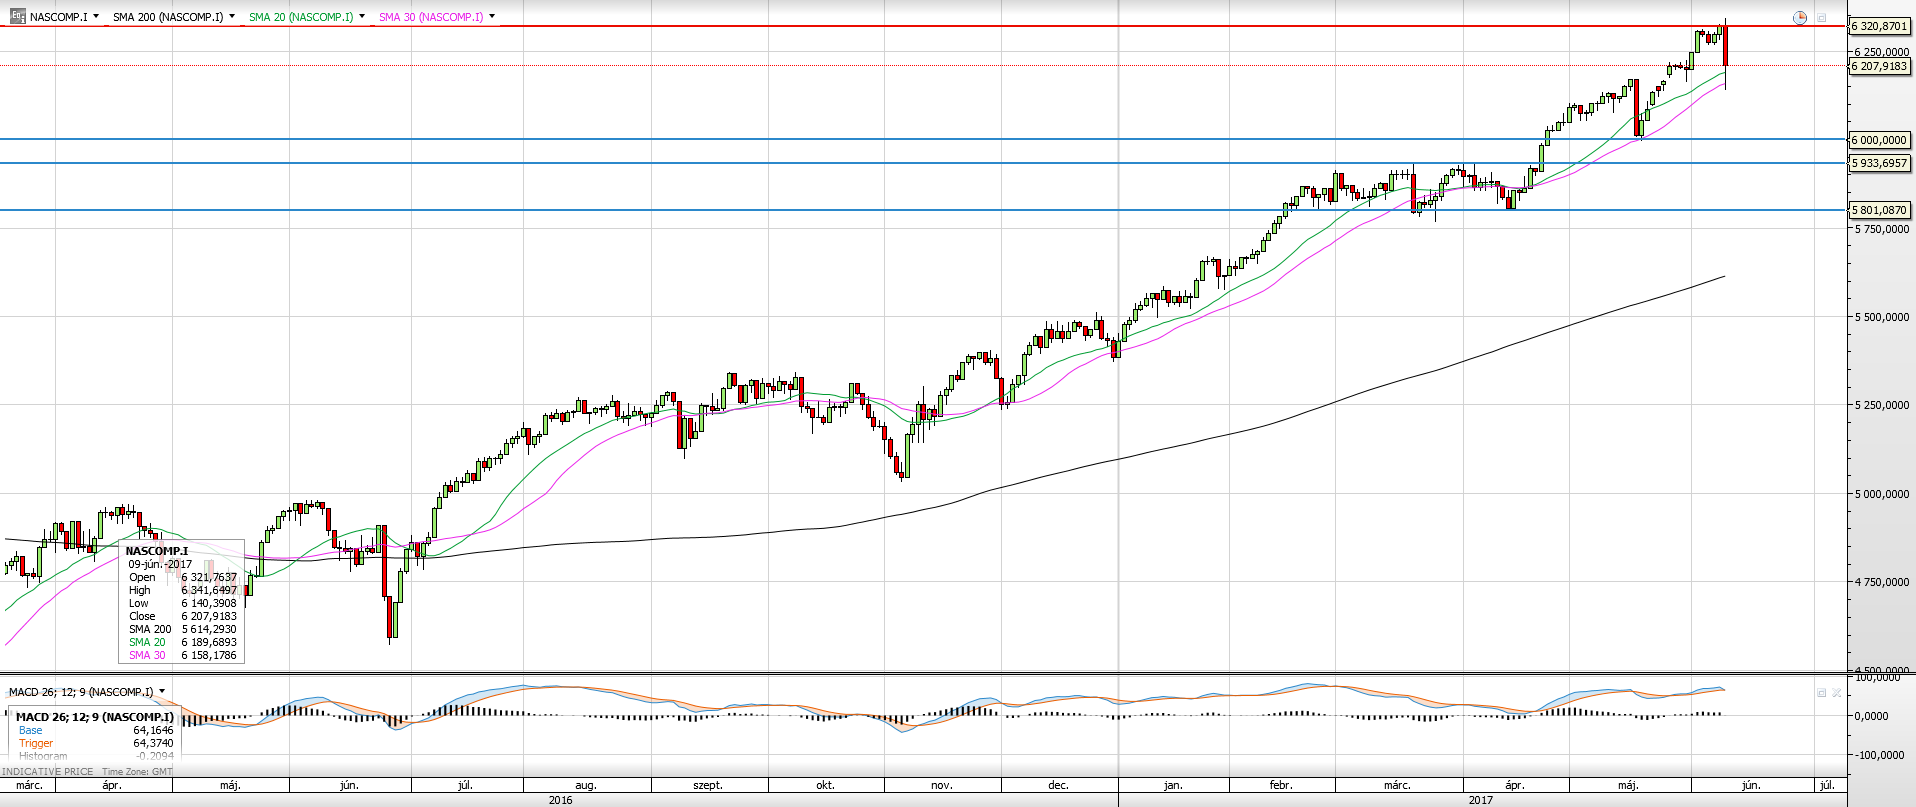Click the INDICATIVE PRICE status text
1916x807 pixels.
[x=47, y=772]
